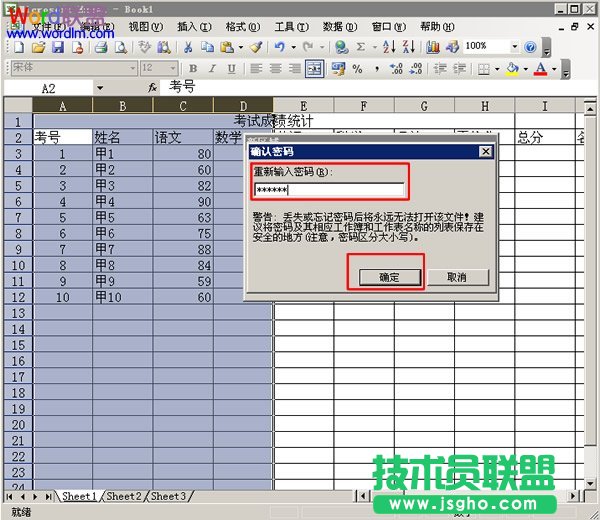
Task: Toggle underline formatting
Action: (232, 69)
